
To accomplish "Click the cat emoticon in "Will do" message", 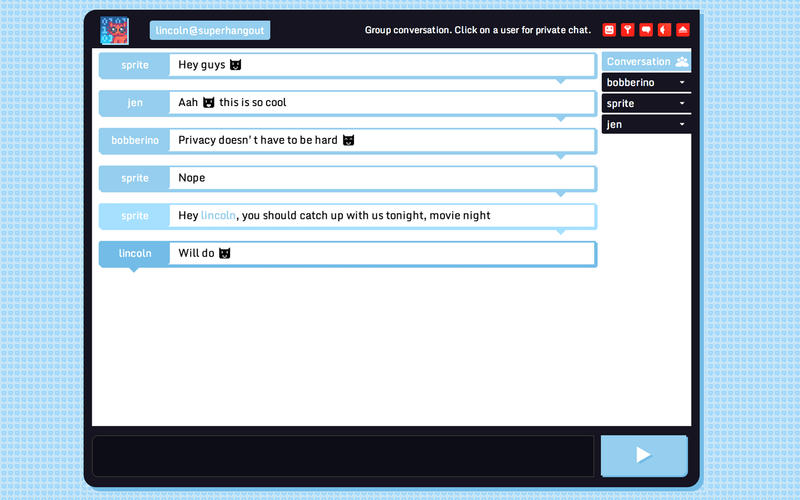I will 225,254.
